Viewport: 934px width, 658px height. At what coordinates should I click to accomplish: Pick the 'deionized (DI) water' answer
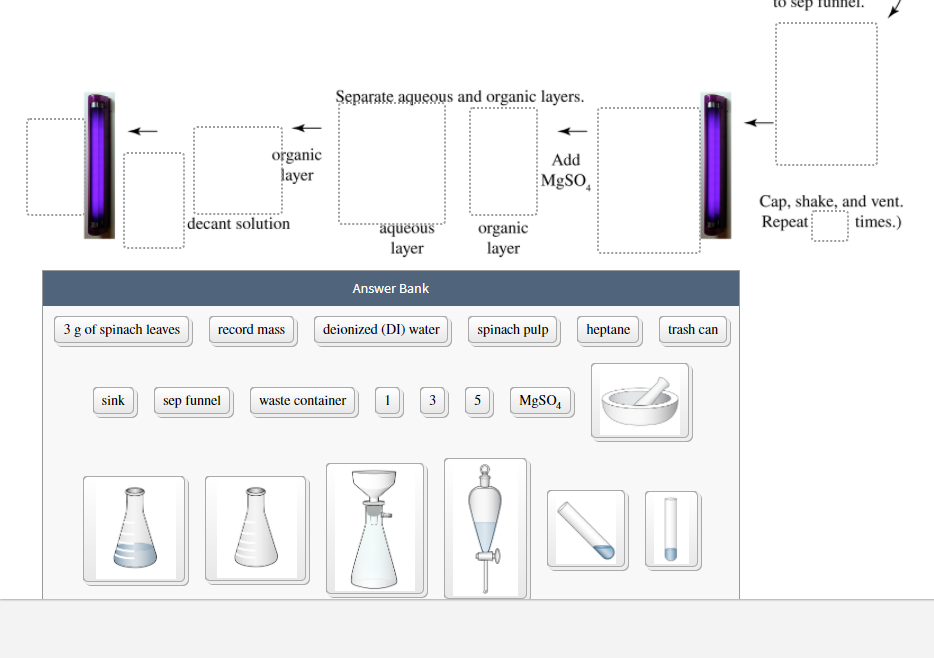click(381, 329)
